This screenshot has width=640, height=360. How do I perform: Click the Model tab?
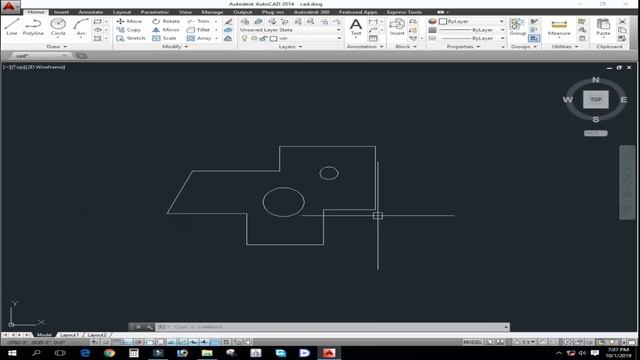(44, 335)
